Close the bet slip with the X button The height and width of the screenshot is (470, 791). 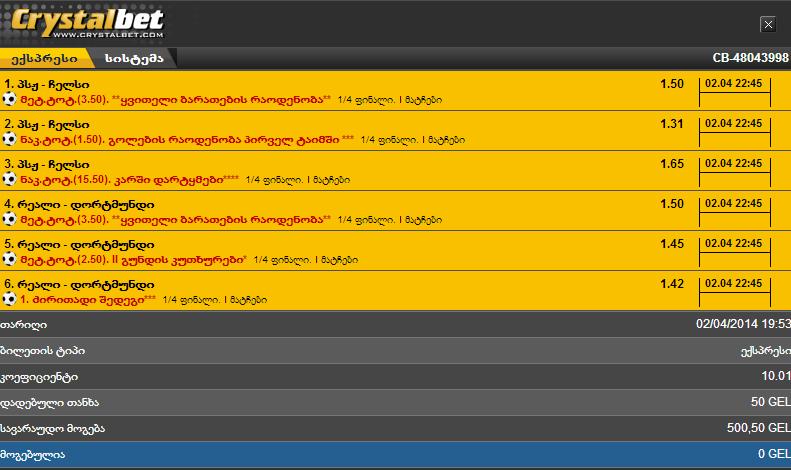(x=768, y=24)
